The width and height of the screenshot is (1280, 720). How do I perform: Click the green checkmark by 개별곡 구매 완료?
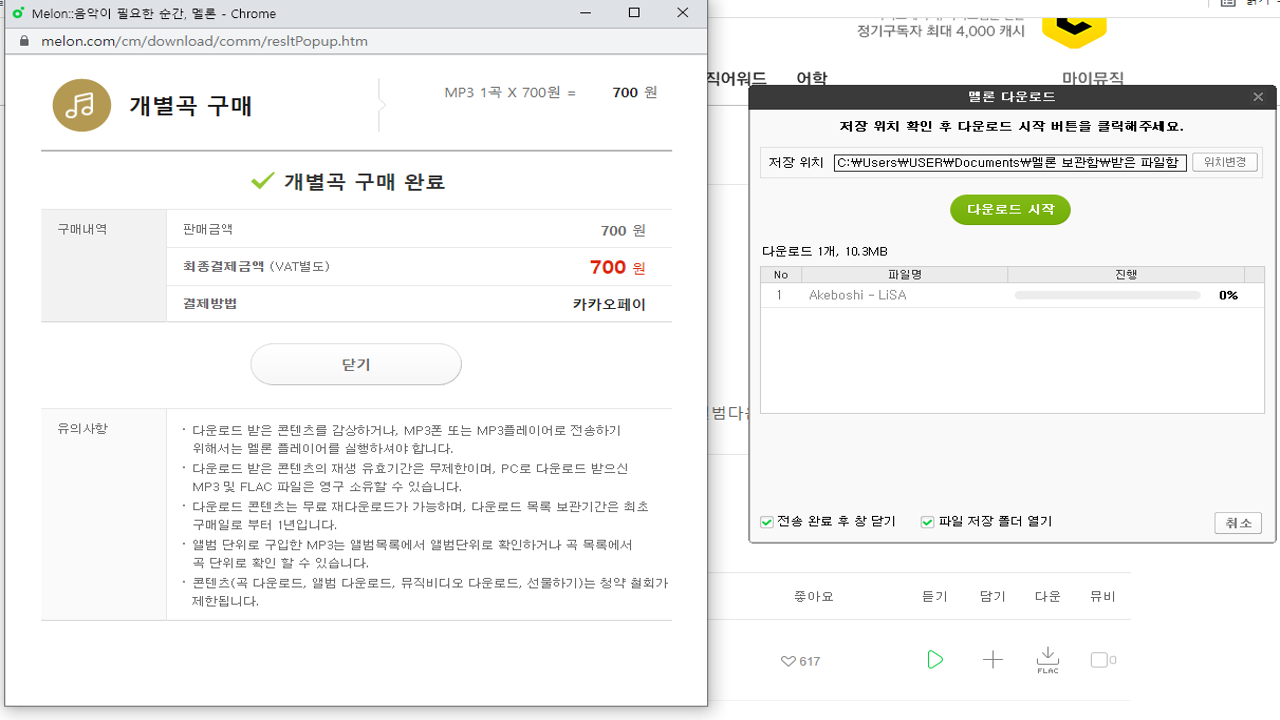click(263, 181)
